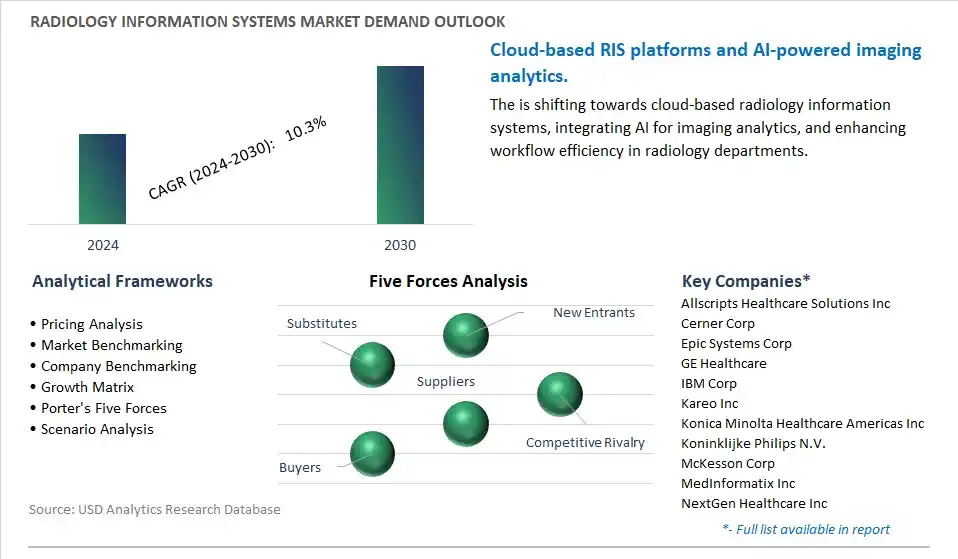Click the green sphere below Suppliers label
This screenshot has height=559, width=958.
click(466, 424)
